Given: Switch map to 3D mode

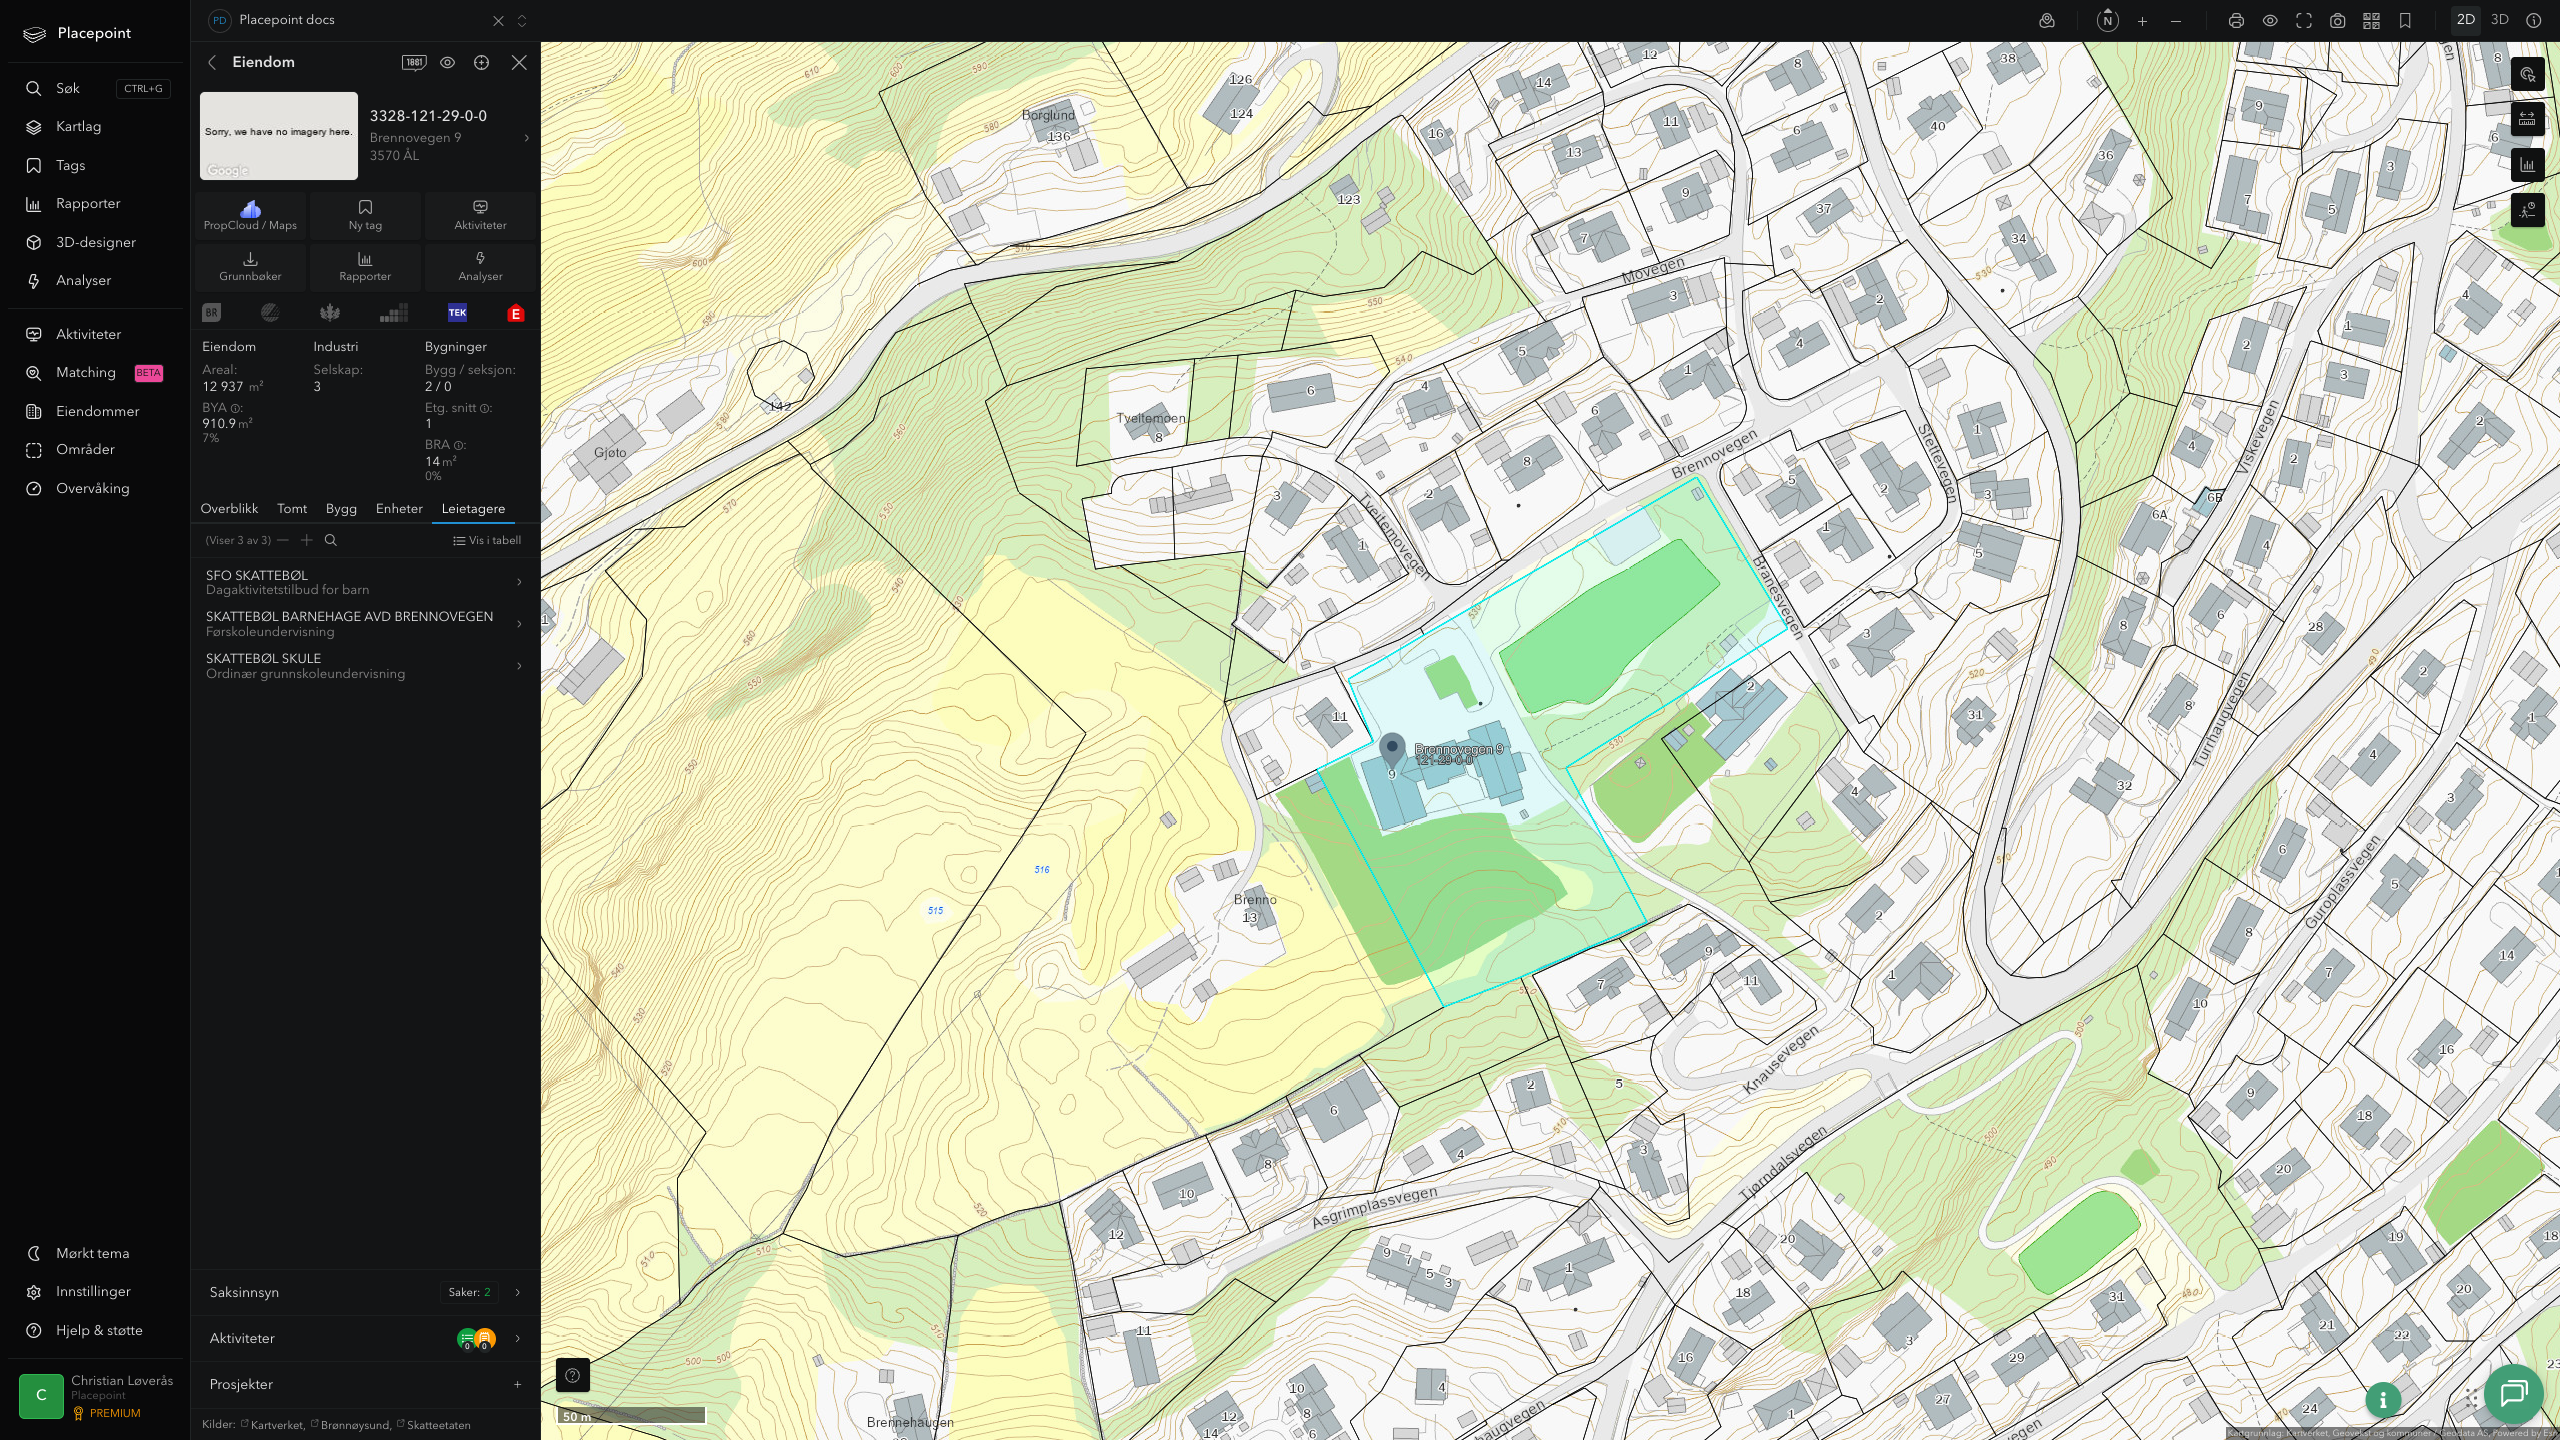Looking at the screenshot, I should (x=2500, y=20).
